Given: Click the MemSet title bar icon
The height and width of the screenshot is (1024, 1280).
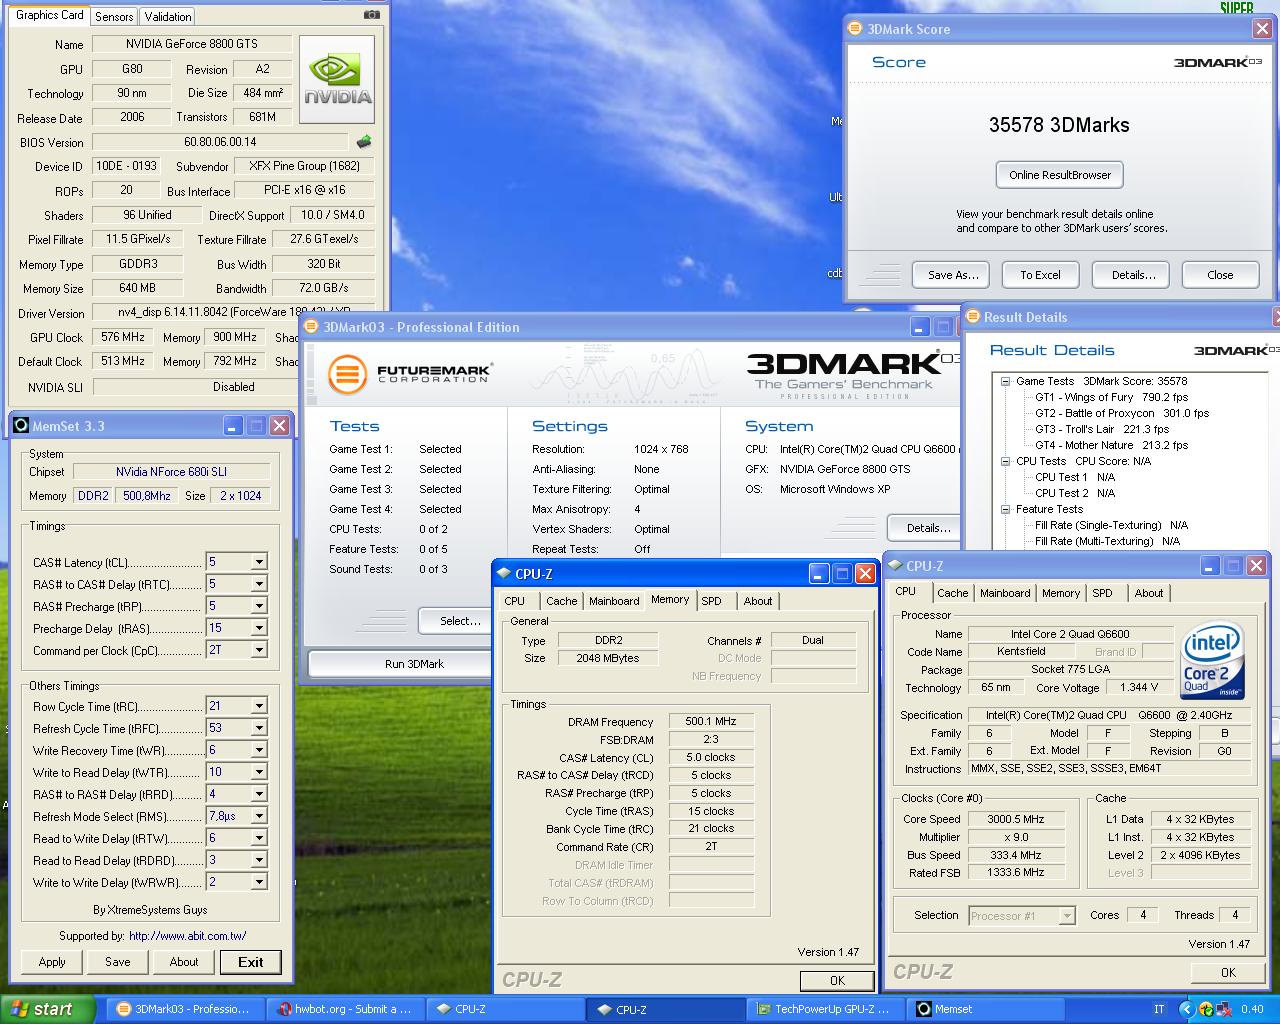Looking at the screenshot, I should click(x=20, y=426).
